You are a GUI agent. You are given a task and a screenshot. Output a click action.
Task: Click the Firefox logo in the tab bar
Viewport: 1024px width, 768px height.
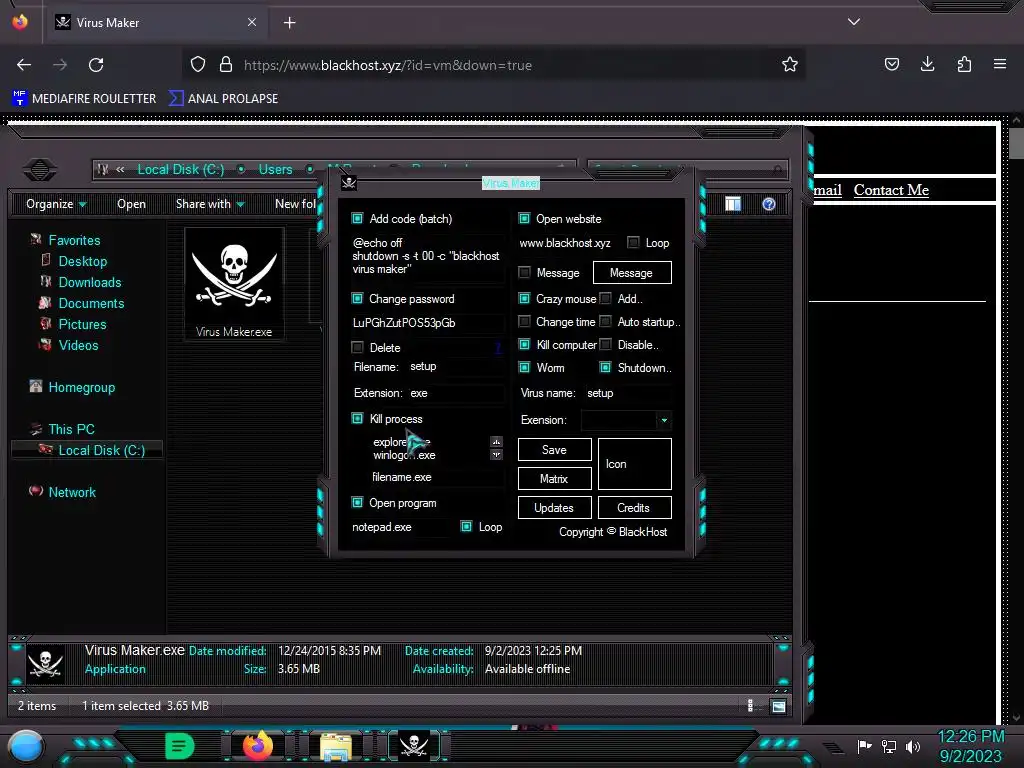tap(20, 22)
